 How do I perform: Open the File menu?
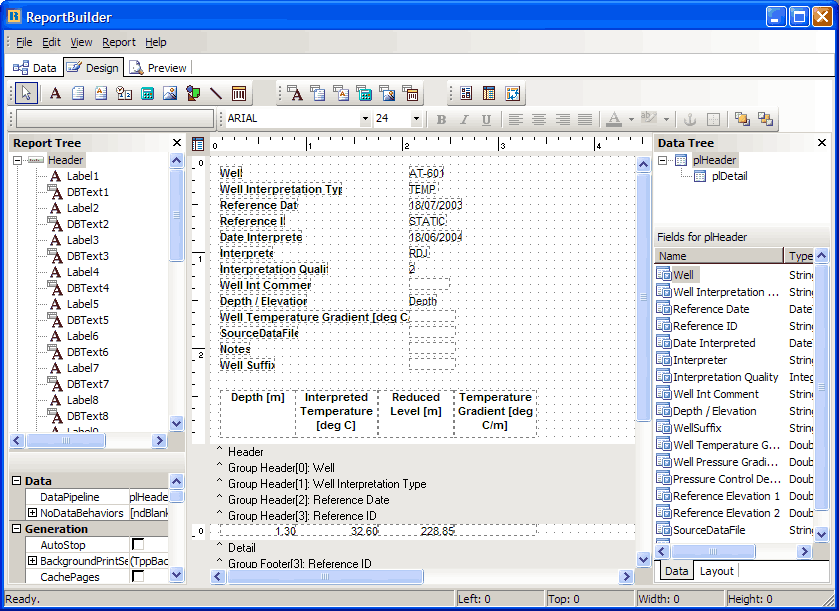coord(24,42)
